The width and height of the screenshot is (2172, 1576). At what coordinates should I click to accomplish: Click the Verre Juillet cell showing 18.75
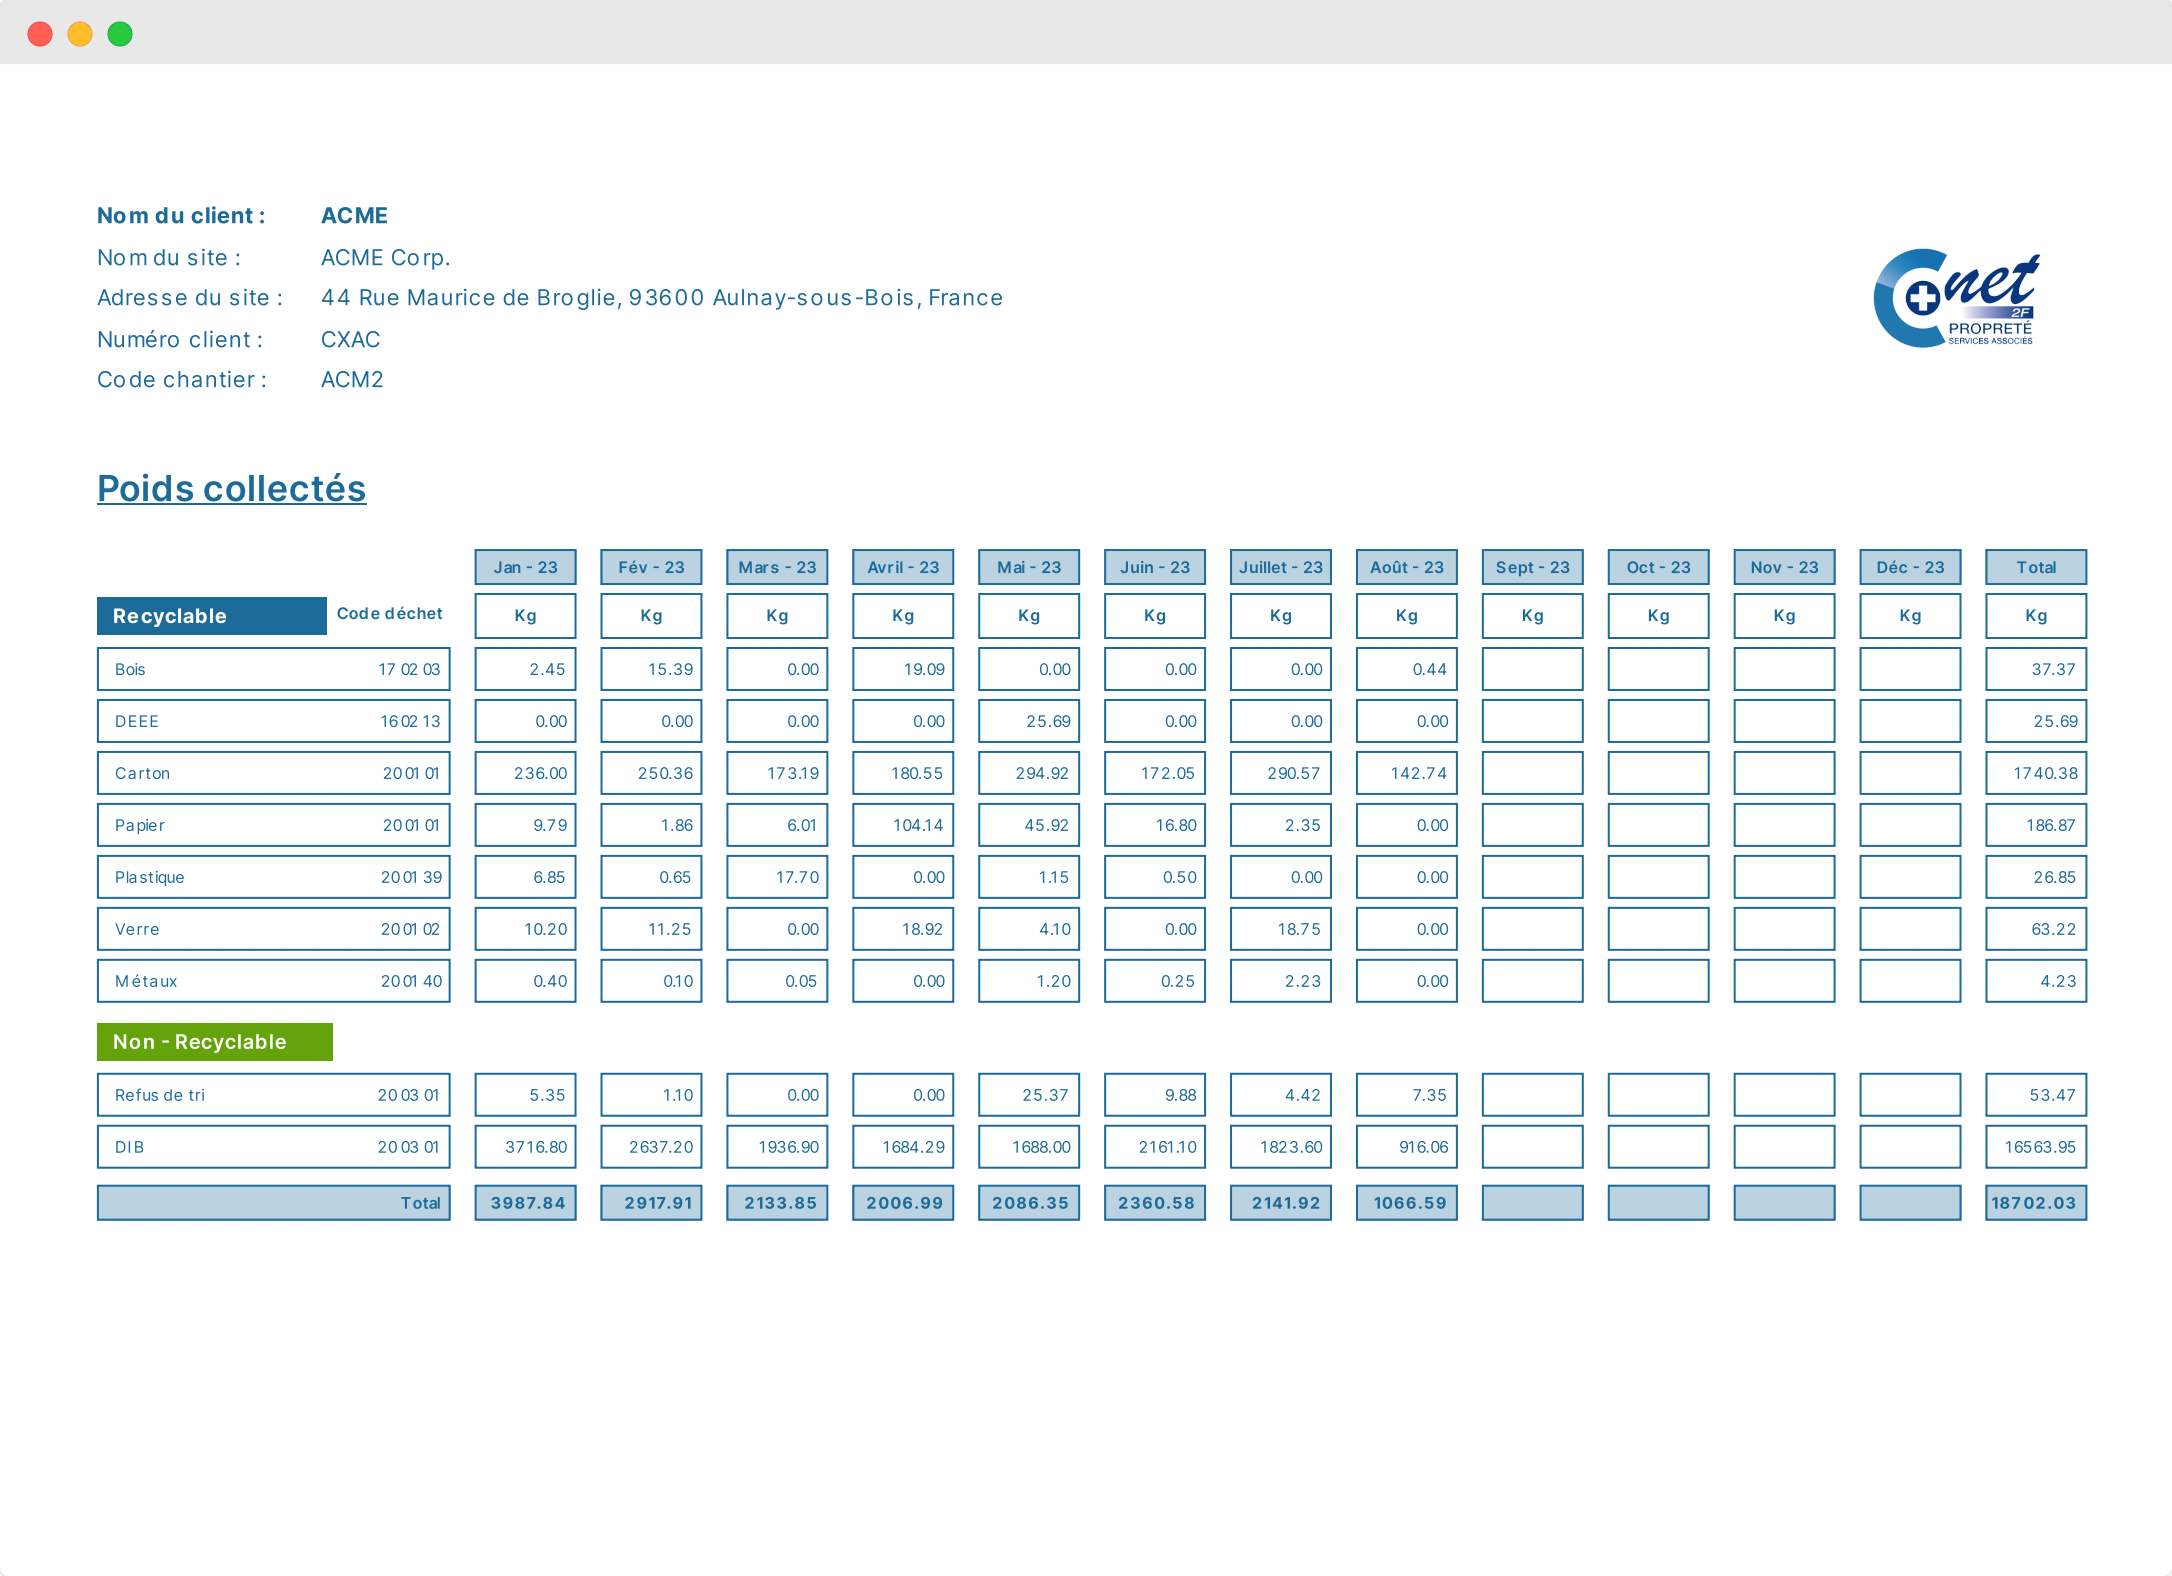[1280, 929]
